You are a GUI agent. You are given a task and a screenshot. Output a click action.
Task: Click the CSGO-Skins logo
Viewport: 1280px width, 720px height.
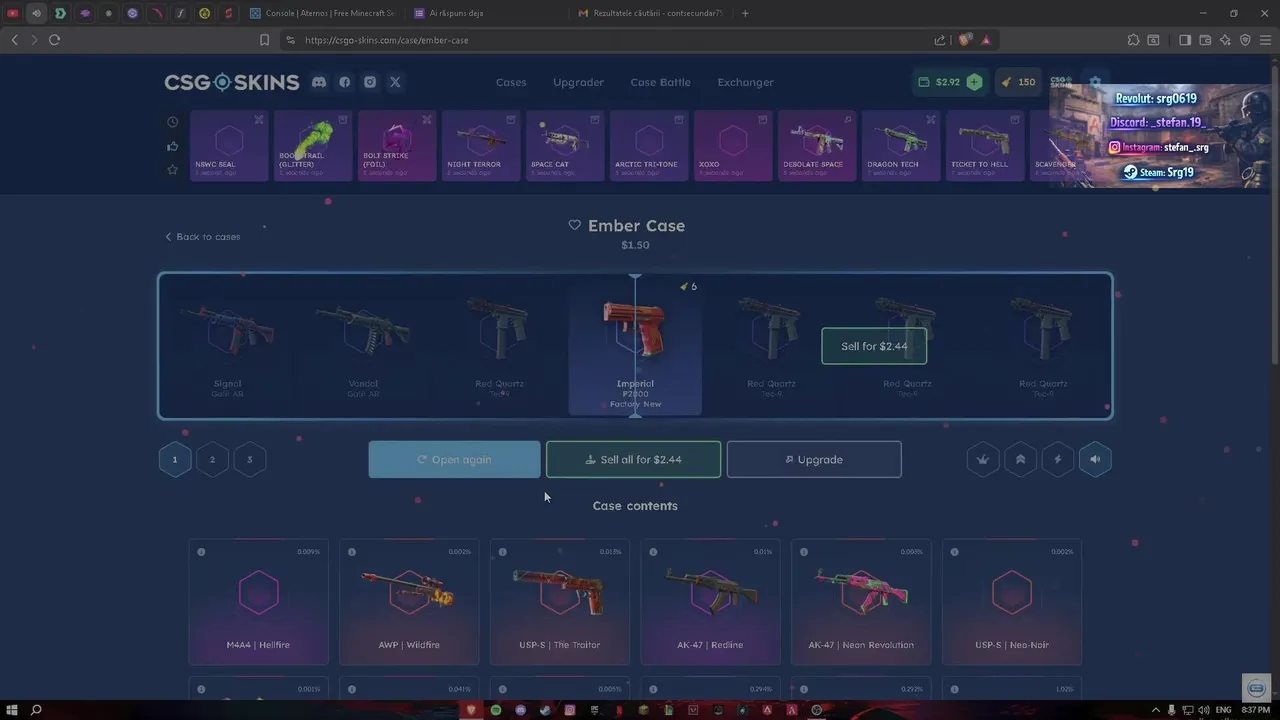[232, 82]
